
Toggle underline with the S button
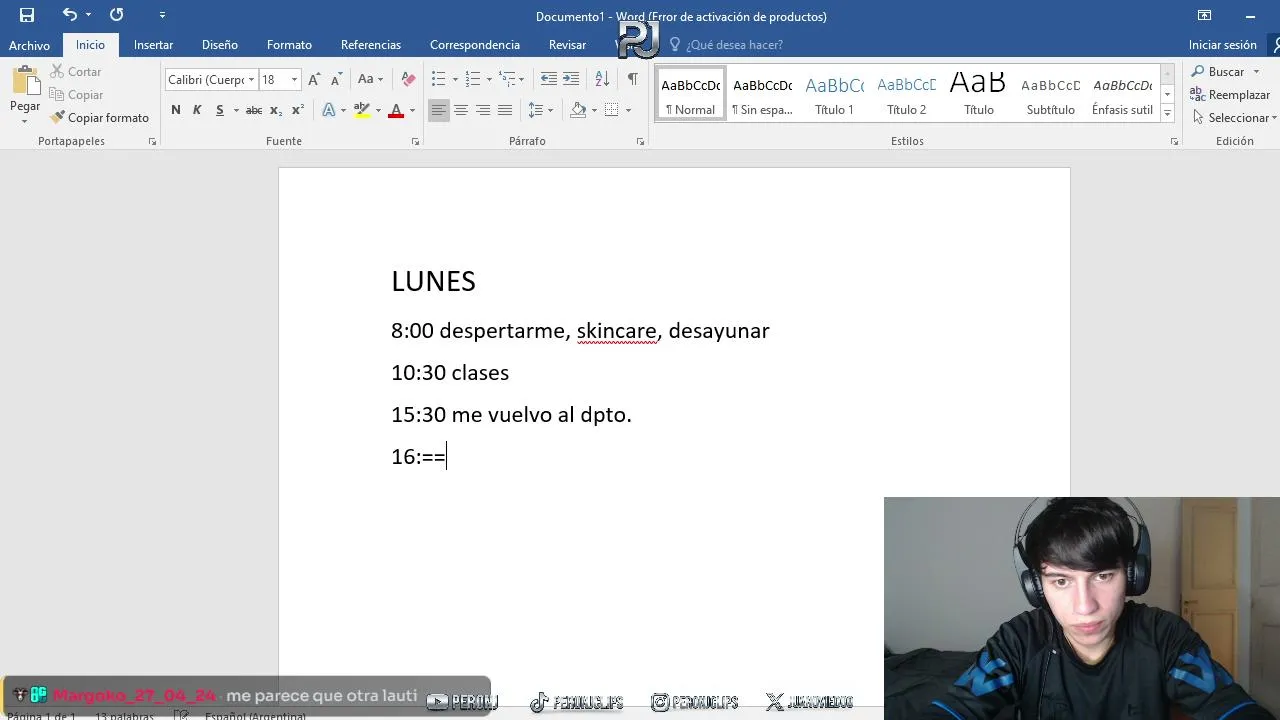(x=219, y=111)
